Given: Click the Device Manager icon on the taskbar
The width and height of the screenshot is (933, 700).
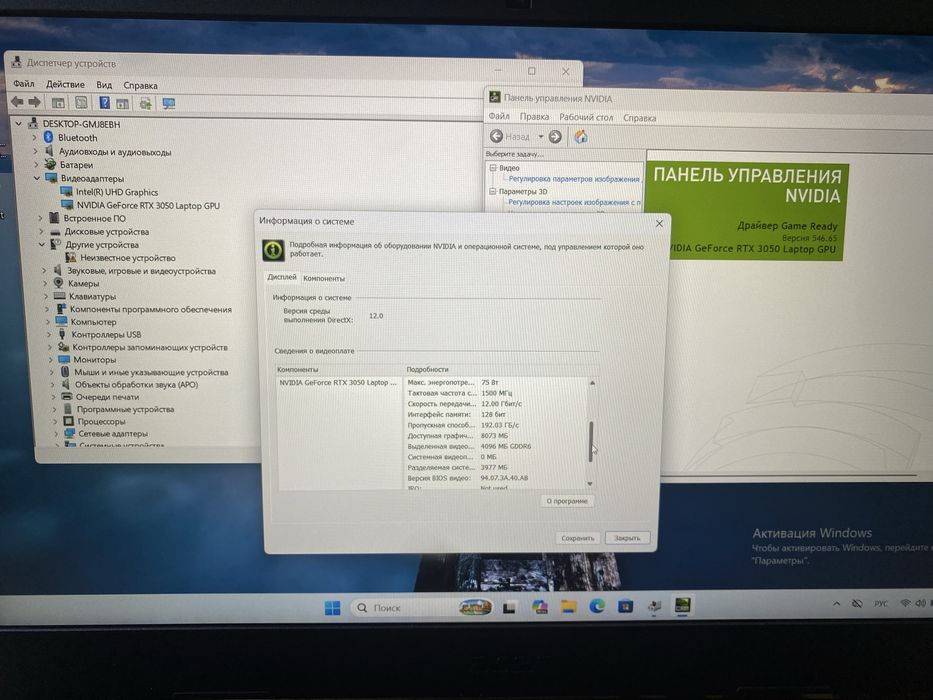Looking at the screenshot, I should [654, 606].
